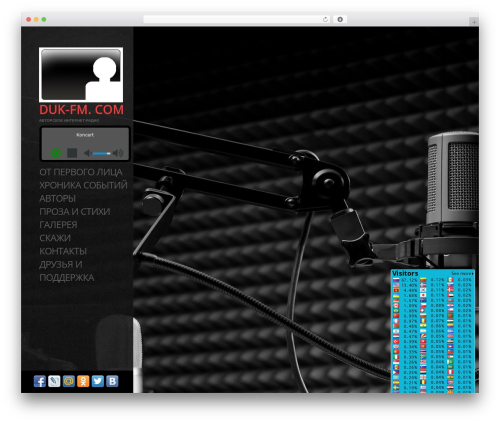Go to ХРОНИКА СОБЫТИЙ page

click(83, 185)
